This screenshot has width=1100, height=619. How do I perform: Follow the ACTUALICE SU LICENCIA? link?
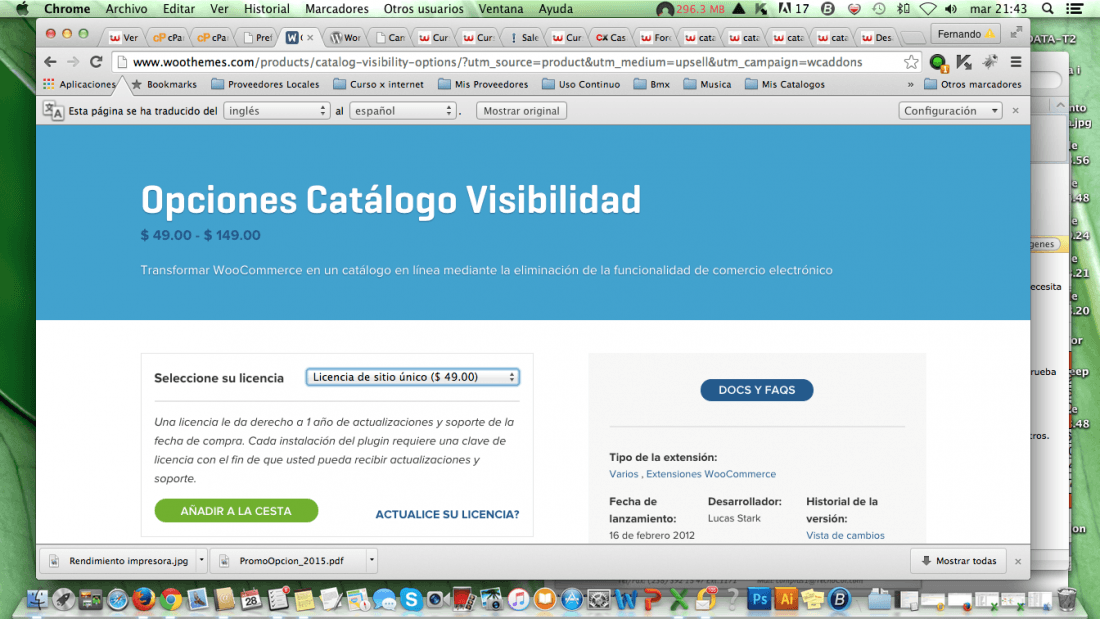click(x=448, y=514)
